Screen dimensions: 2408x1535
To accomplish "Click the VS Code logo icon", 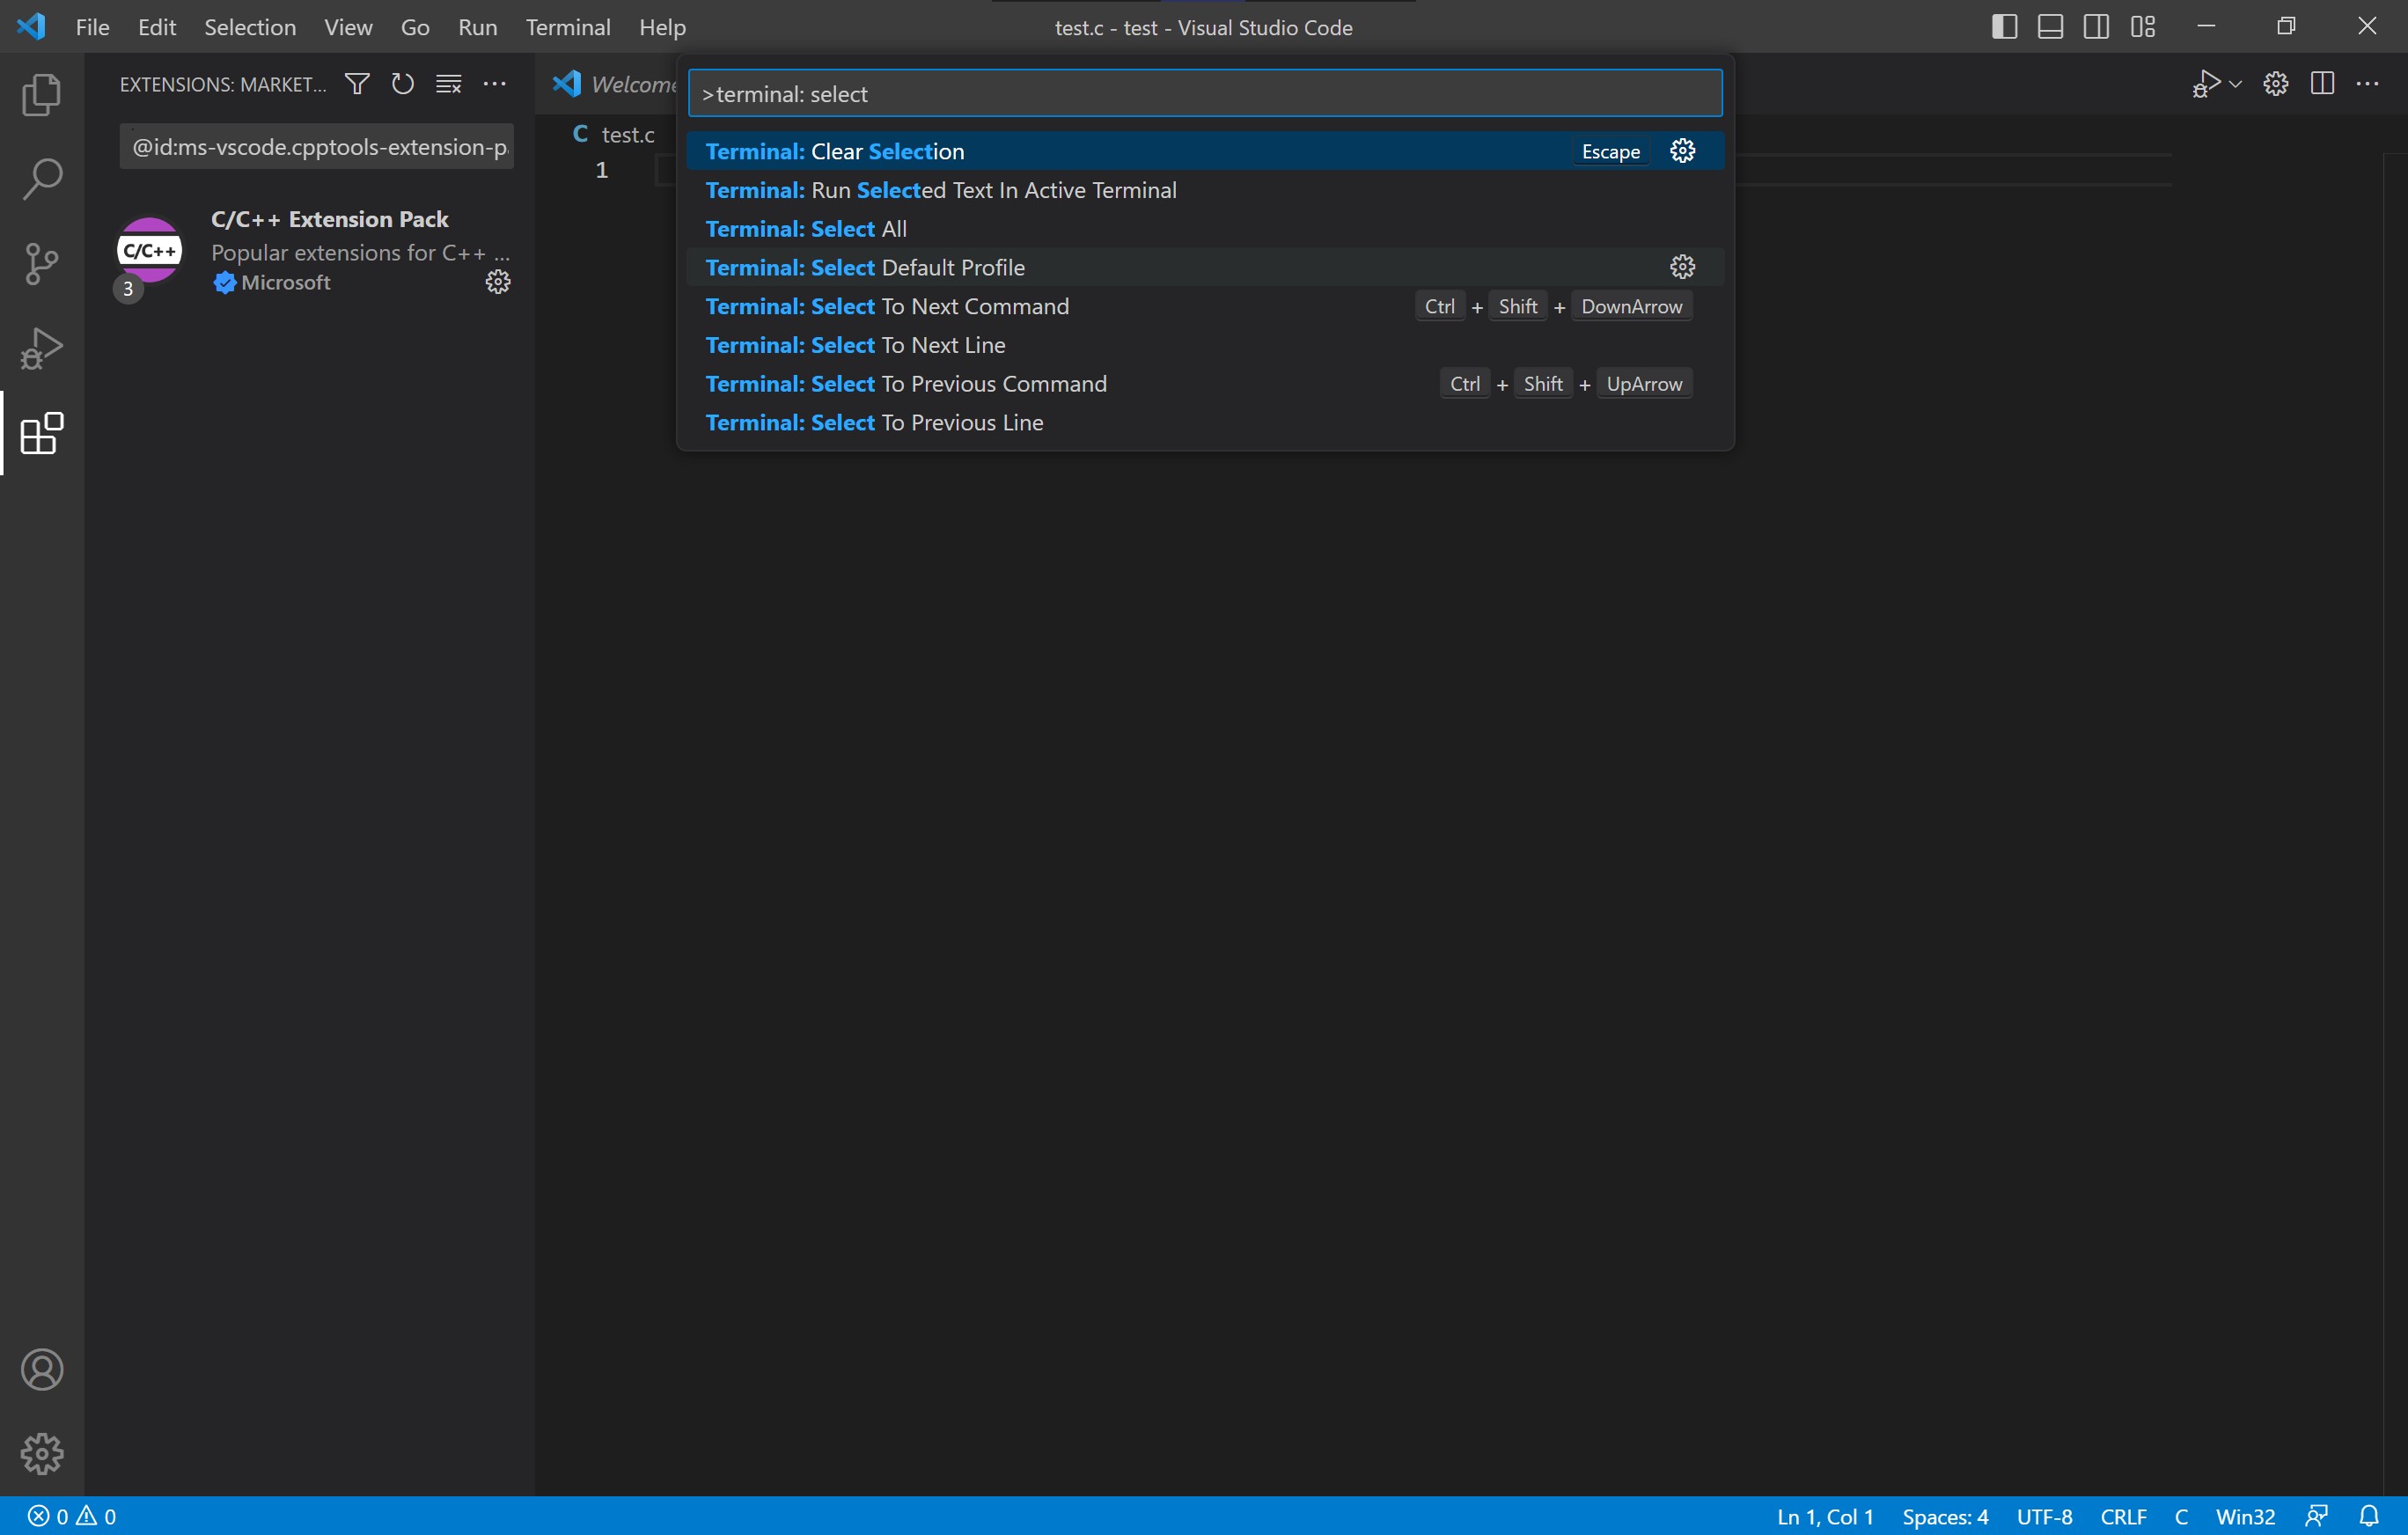I will click(31, 27).
